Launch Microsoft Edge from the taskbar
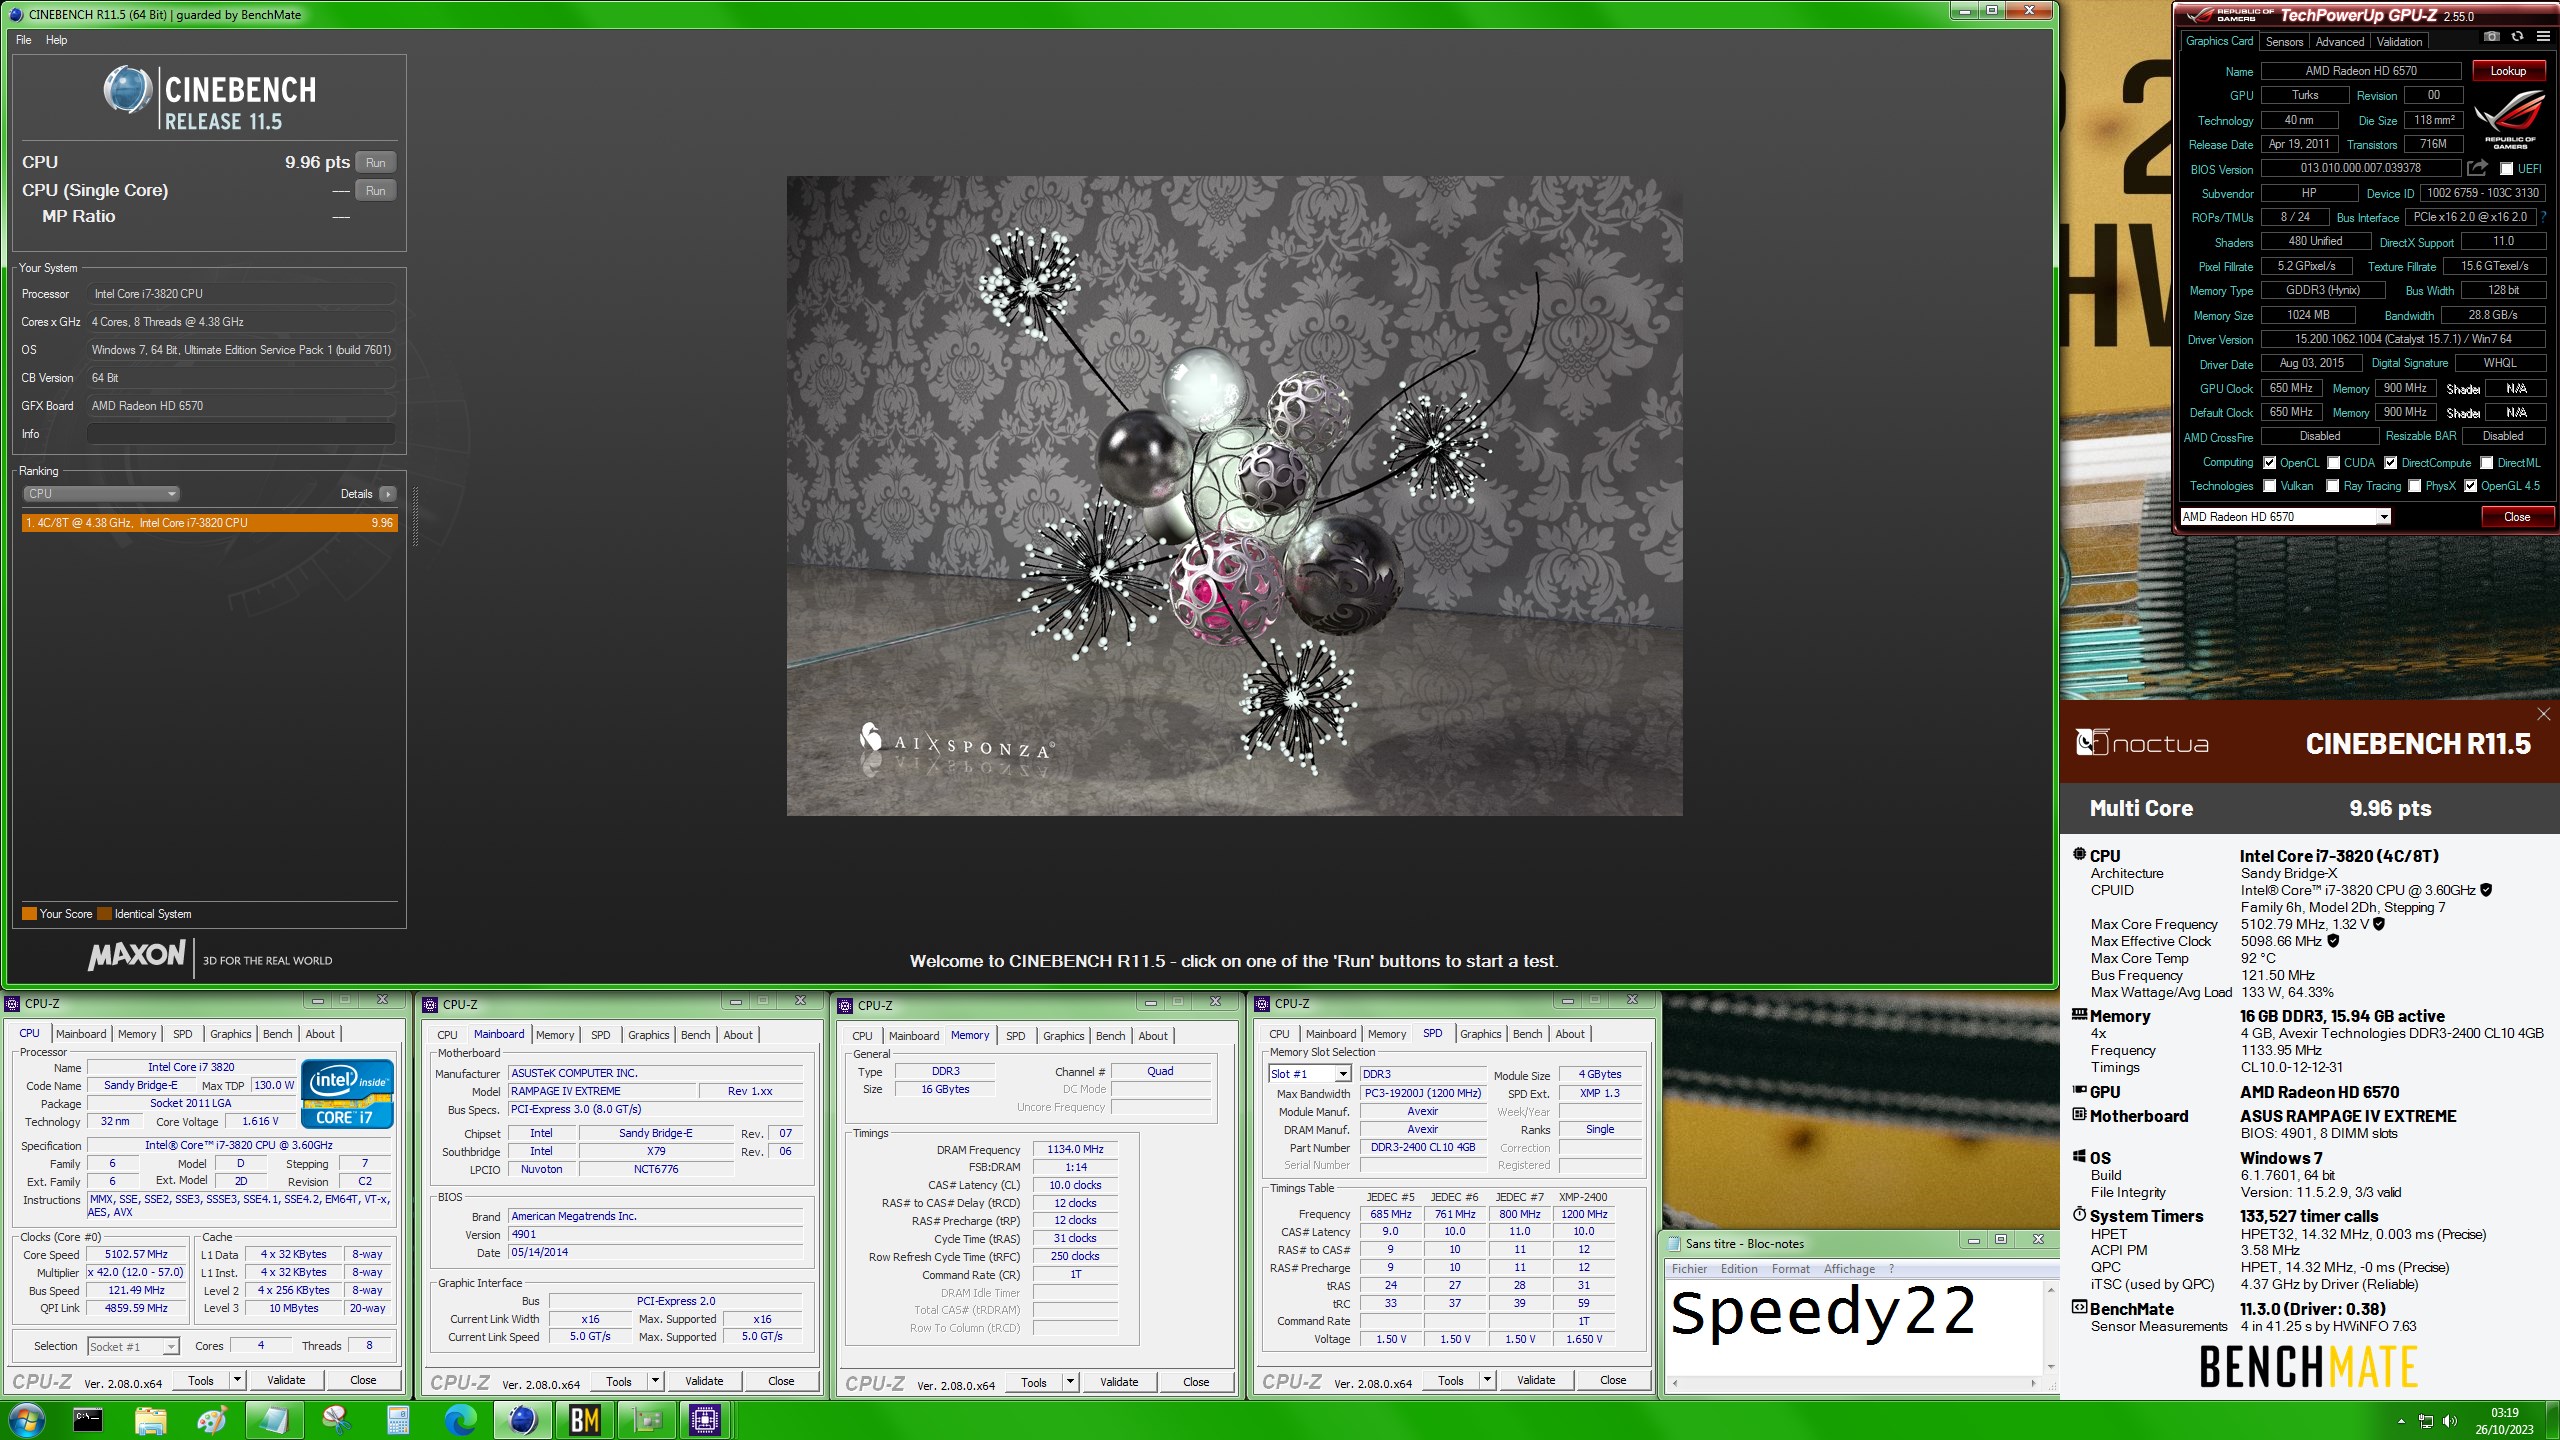The height and width of the screenshot is (1440, 2560). tap(460, 1420)
